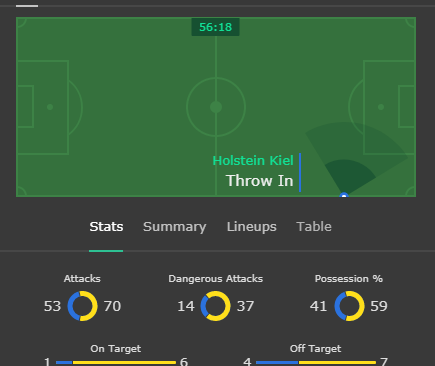This screenshot has width=435, height=366.
Task: Click the right penalty spot on pitch
Action: (x=381, y=107)
